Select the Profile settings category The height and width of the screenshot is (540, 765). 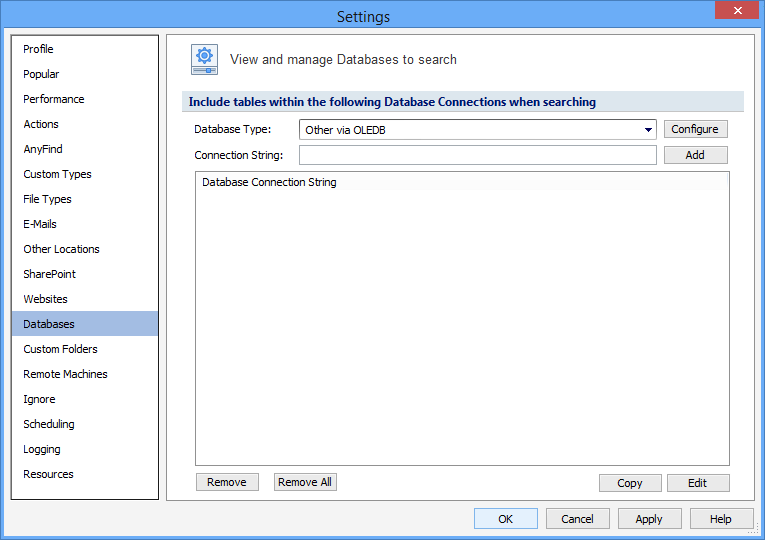(39, 49)
